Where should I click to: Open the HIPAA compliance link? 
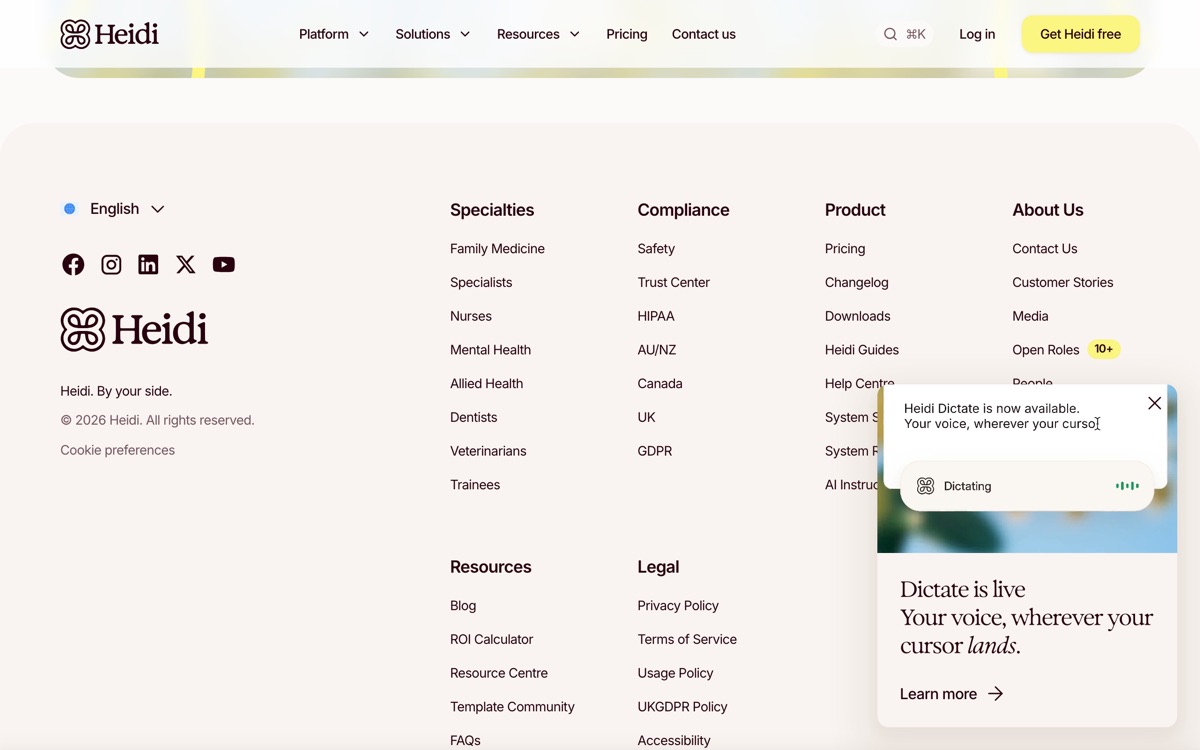[x=656, y=316]
